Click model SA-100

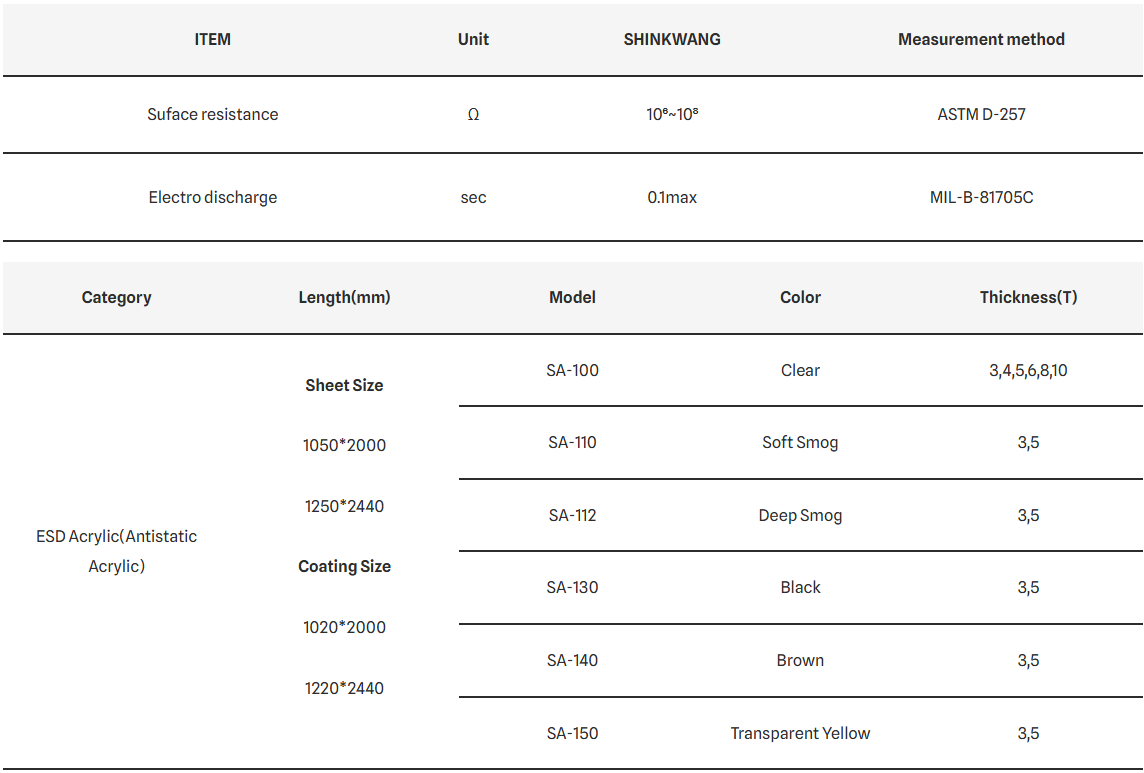[572, 370]
